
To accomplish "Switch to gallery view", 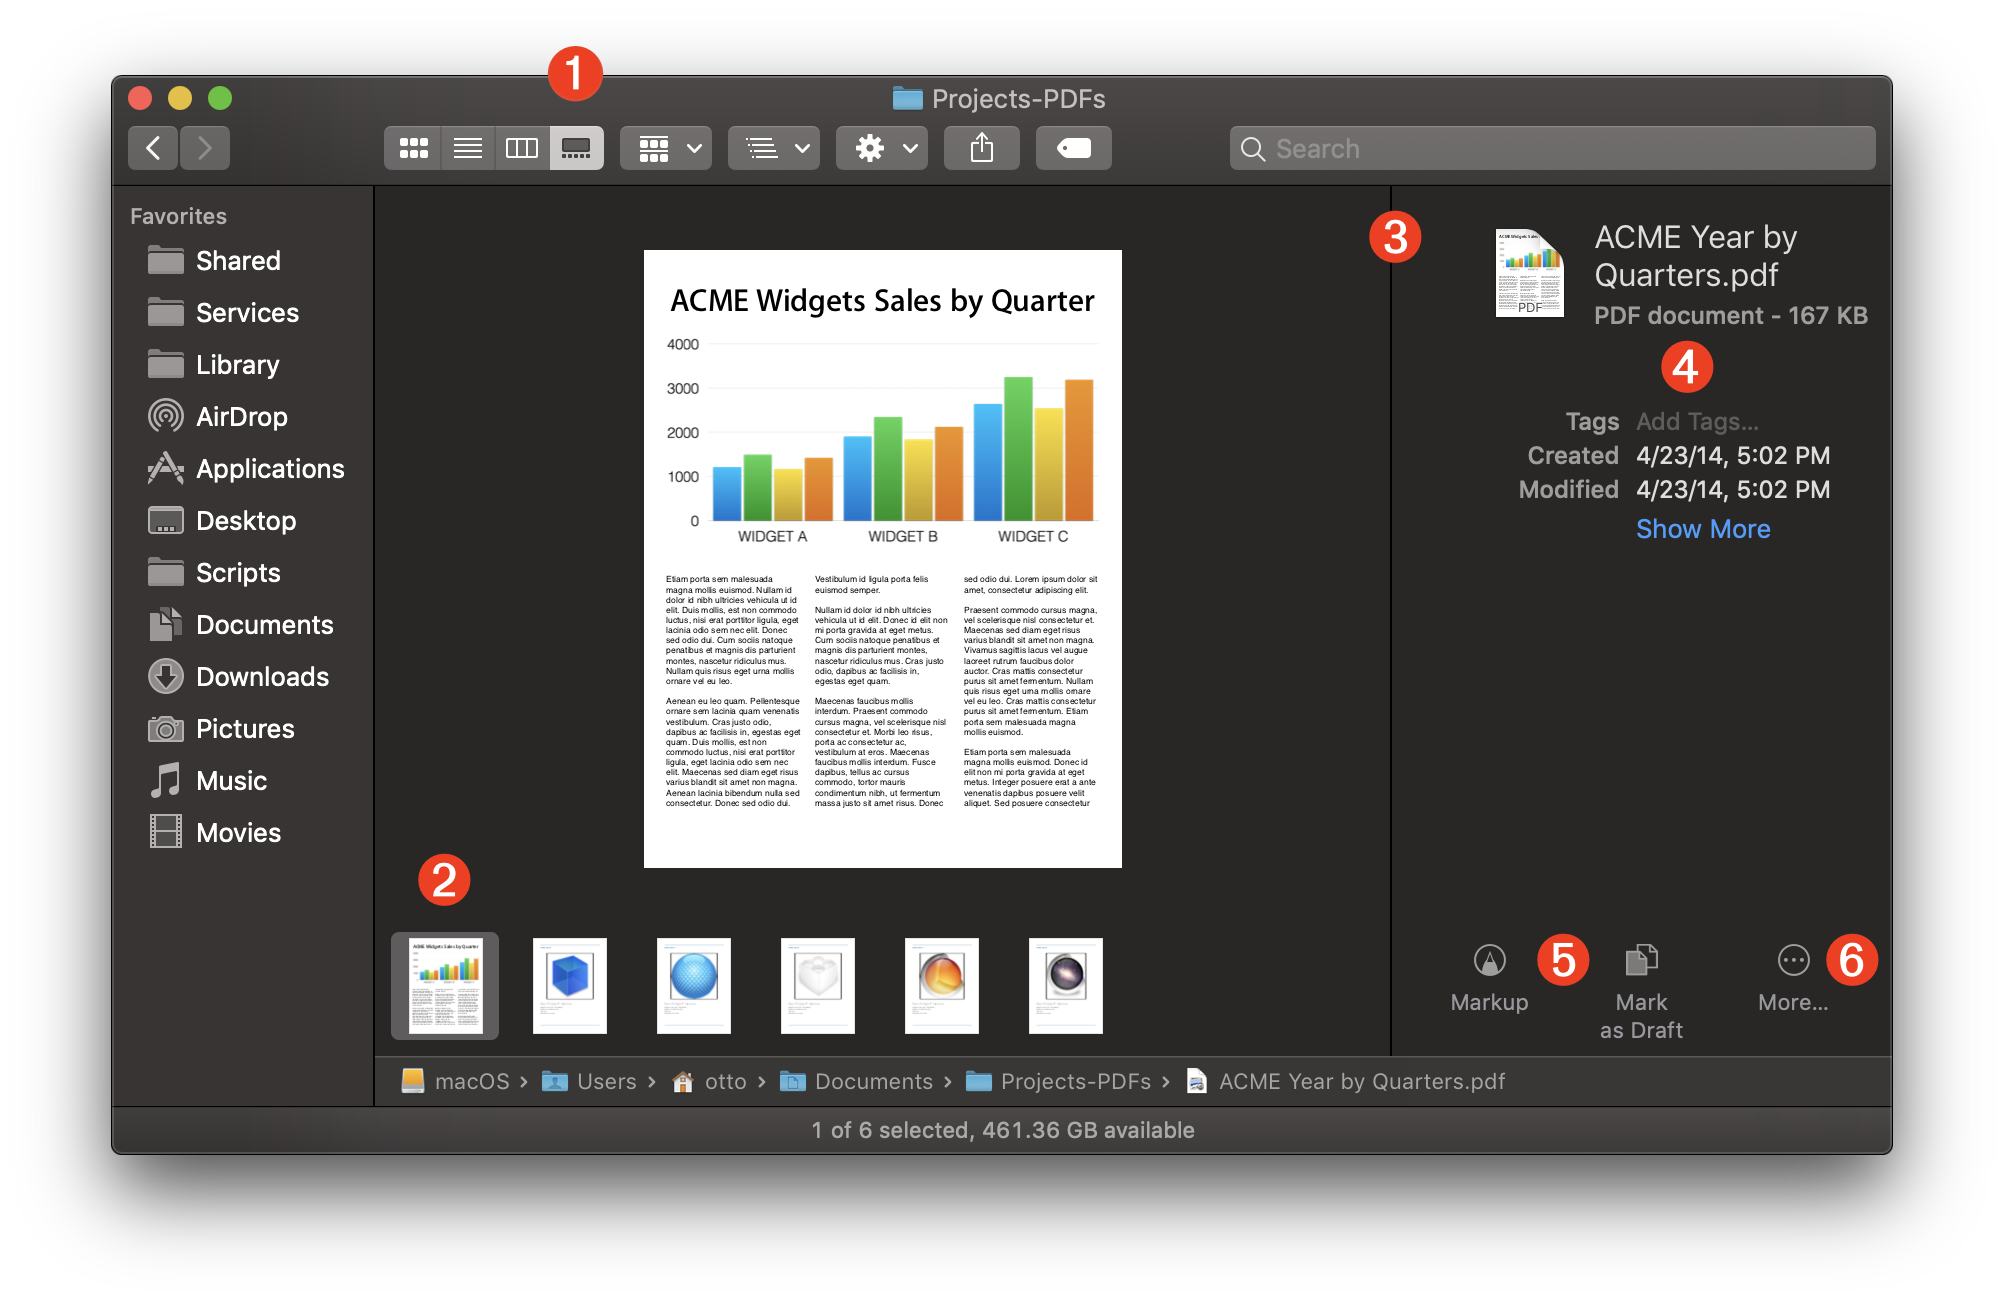I will (x=576, y=147).
